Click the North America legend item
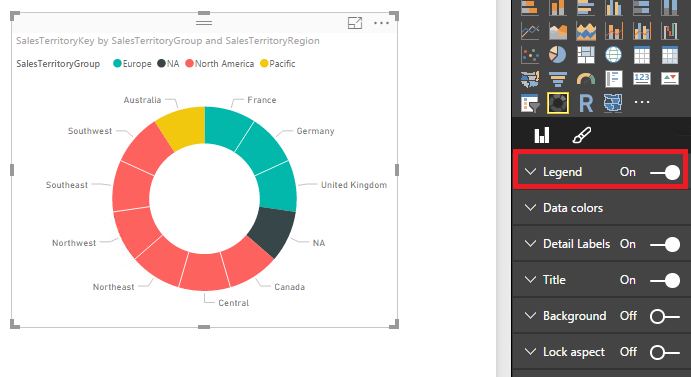This screenshot has width=691, height=377. (220, 63)
